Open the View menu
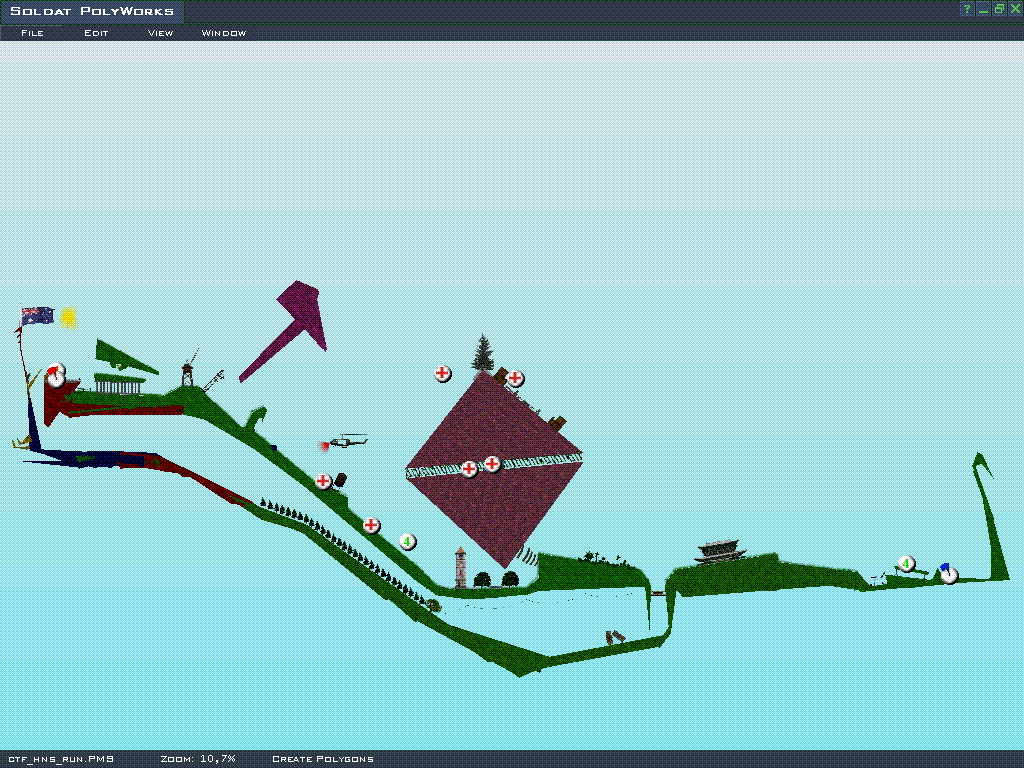Screen dimensions: 1024x768 tap(160, 33)
